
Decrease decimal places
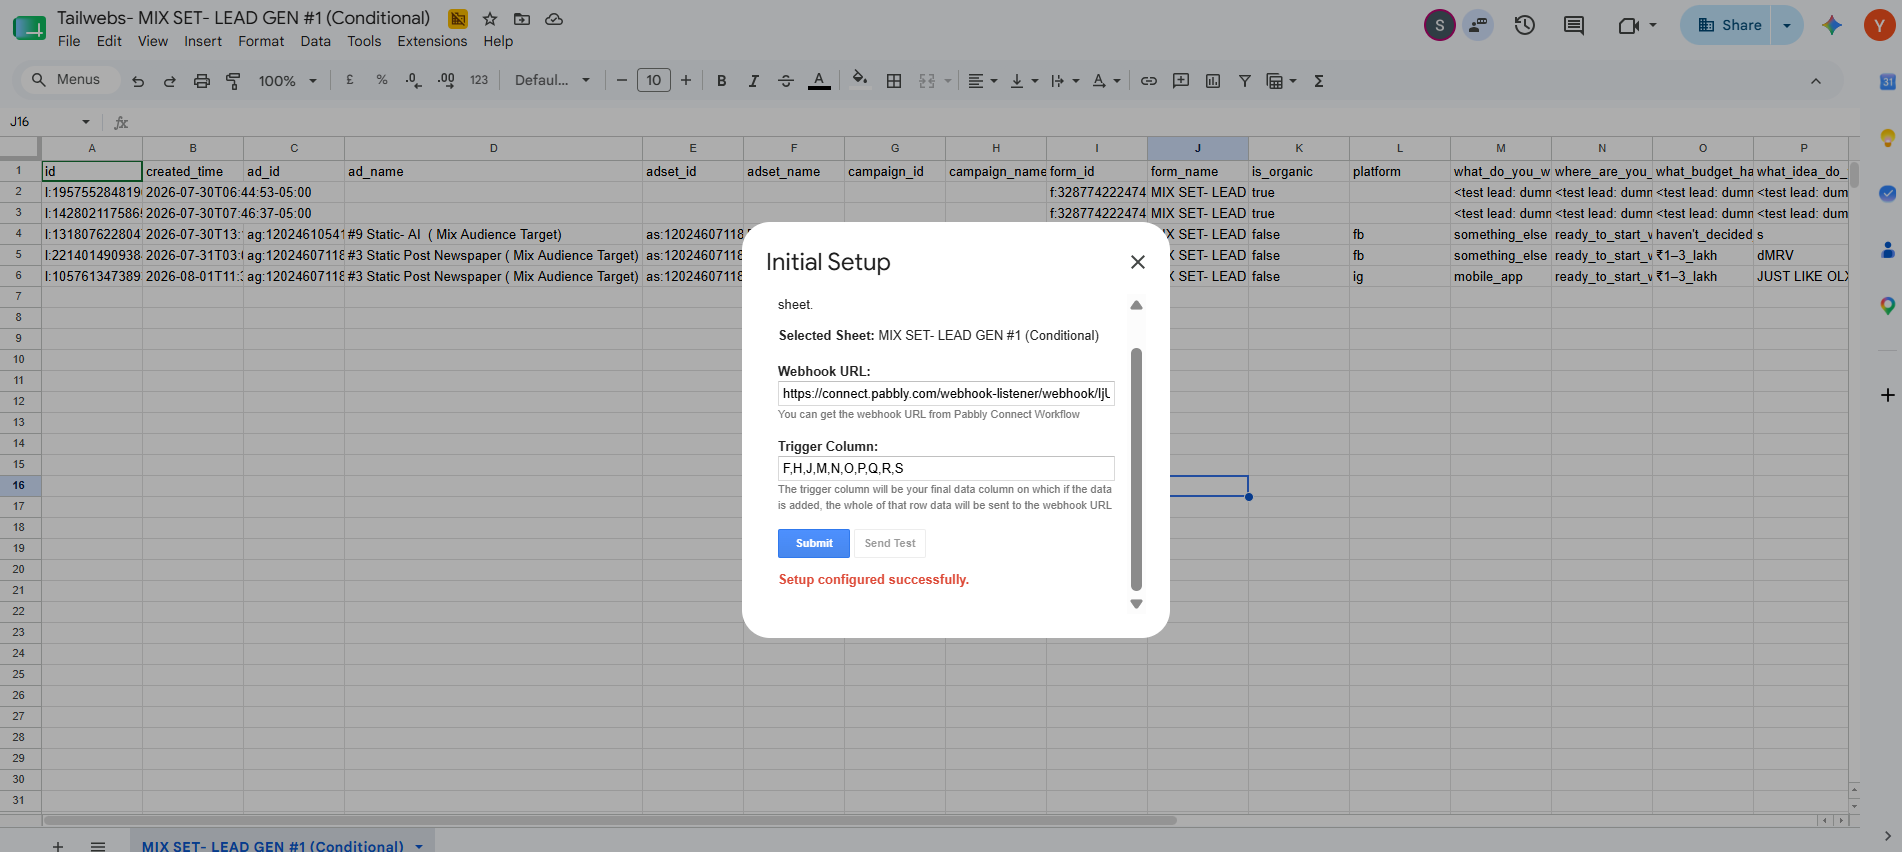coord(414,80)
